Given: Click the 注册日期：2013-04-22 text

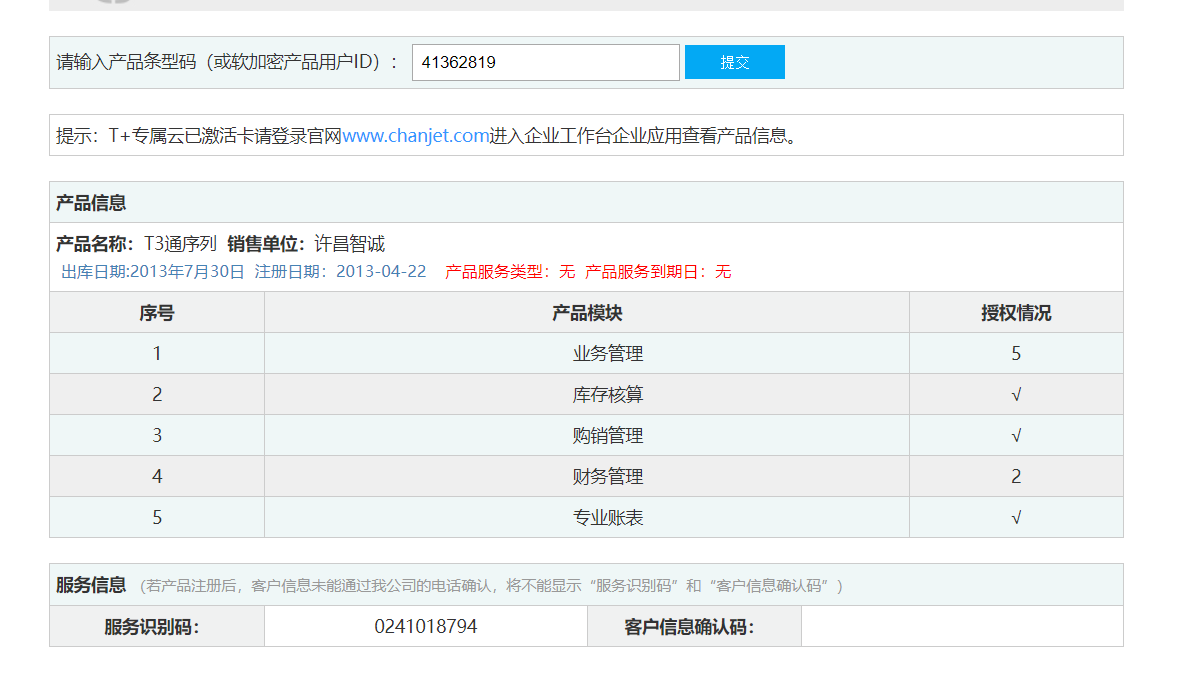Looking at the screenshot, I should (x=340, y=272).
